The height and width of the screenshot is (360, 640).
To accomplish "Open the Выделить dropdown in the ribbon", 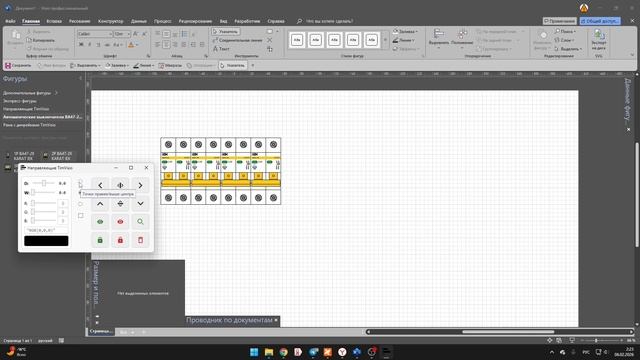I will [x=567, y=49].
